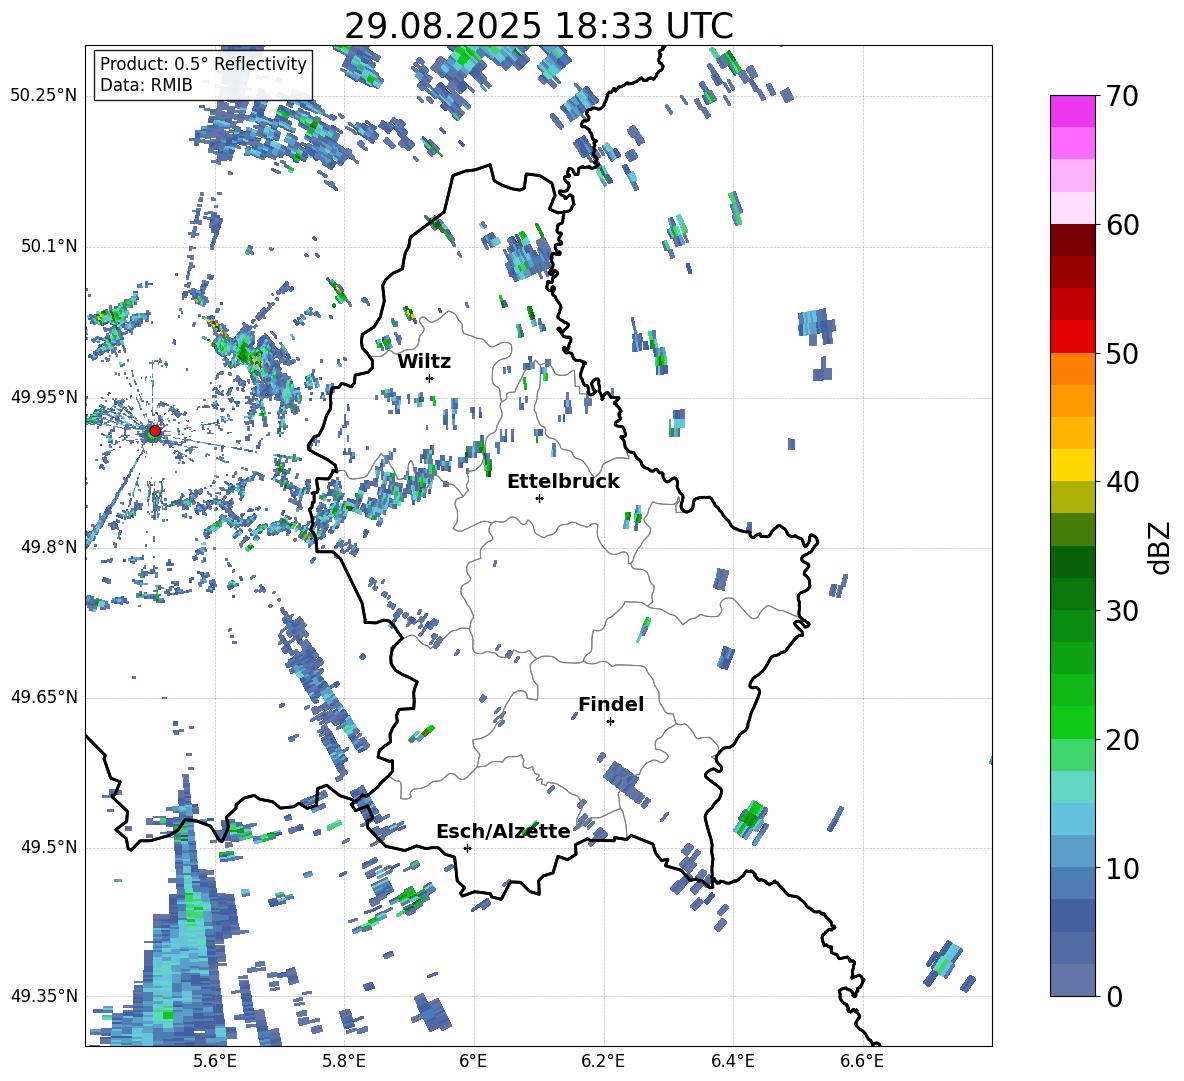This screenshot has width=1184, height=1081.
Task: Click the Ettelbruck city label
Action: click(x=563, y=482)
